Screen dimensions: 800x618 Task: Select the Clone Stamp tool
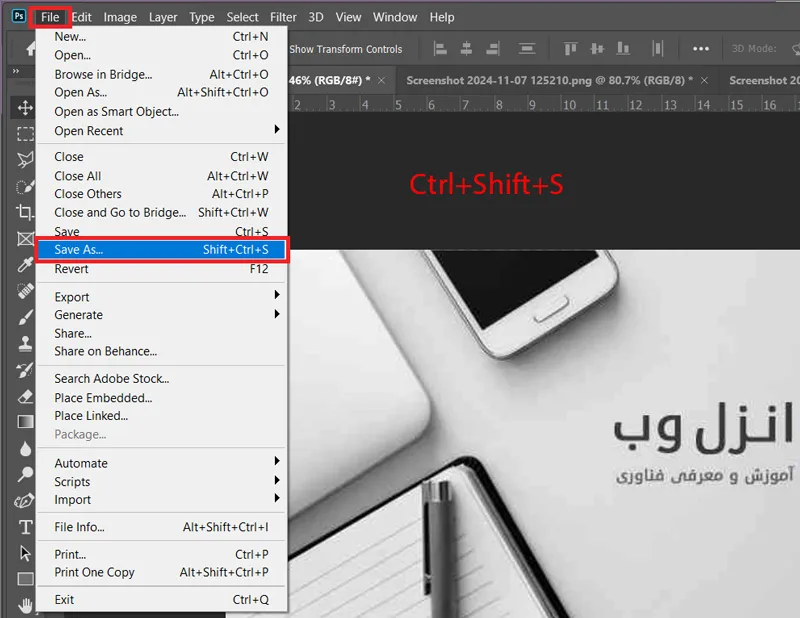pyautogui.click(x=25, y=343)
